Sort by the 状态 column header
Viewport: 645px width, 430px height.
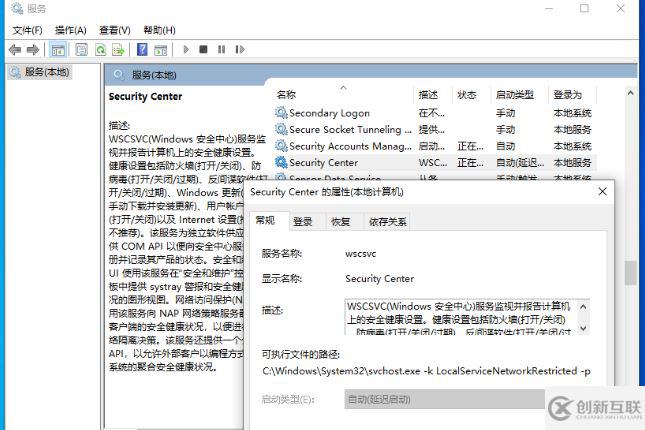[x=471, y=95]
